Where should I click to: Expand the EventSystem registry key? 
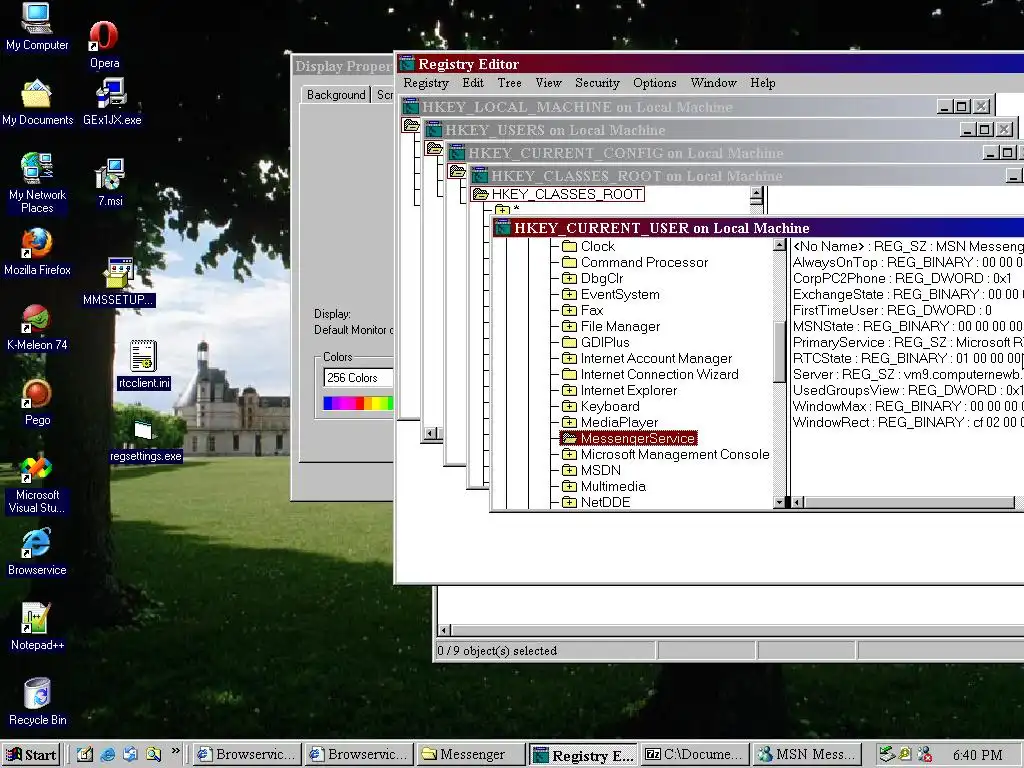pyautogui.click(x=569, y=295)
